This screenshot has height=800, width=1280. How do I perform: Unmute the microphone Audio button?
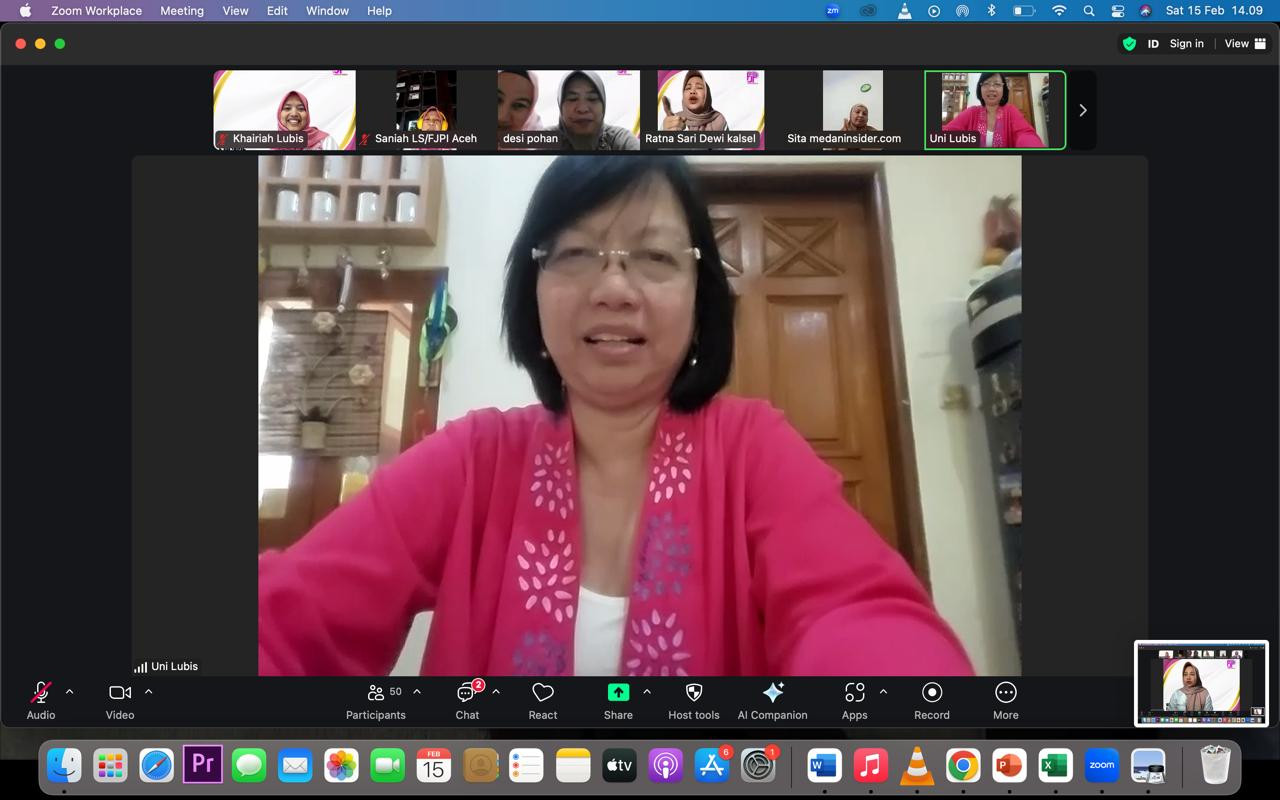click(41, 700)
